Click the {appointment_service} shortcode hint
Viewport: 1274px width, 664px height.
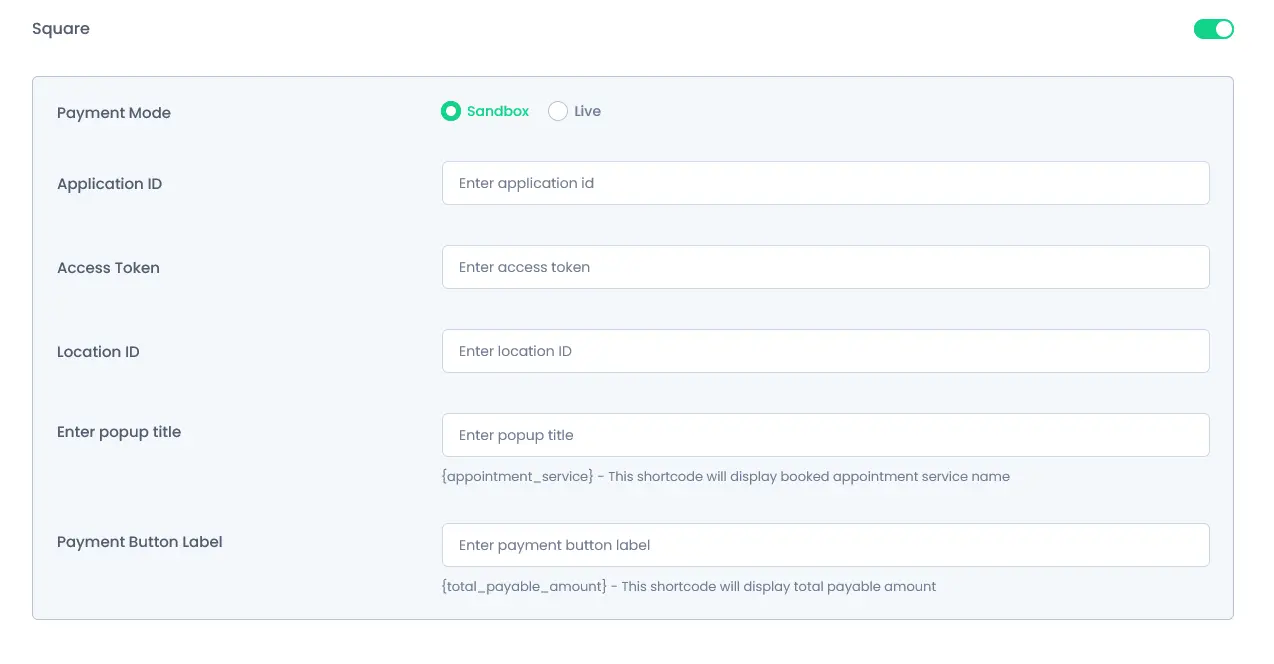point(726,477)
